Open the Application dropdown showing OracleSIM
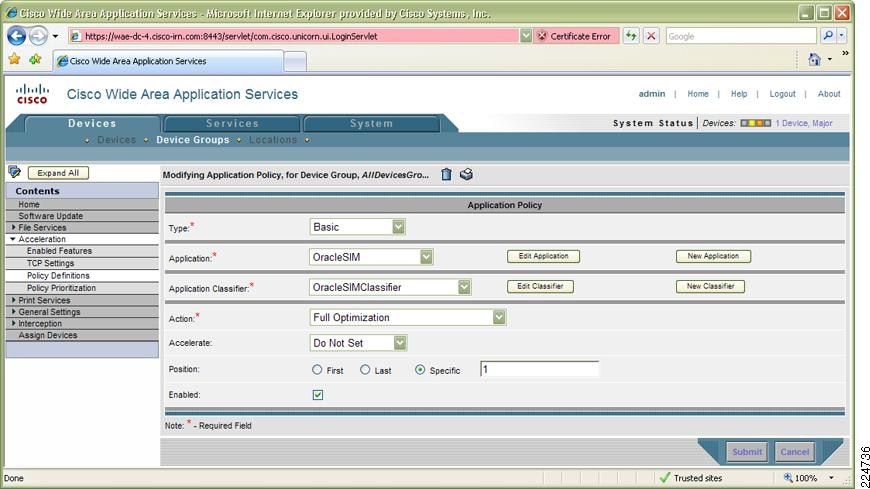The width and height of the screenshot is (870, 489). coord(371,257)
